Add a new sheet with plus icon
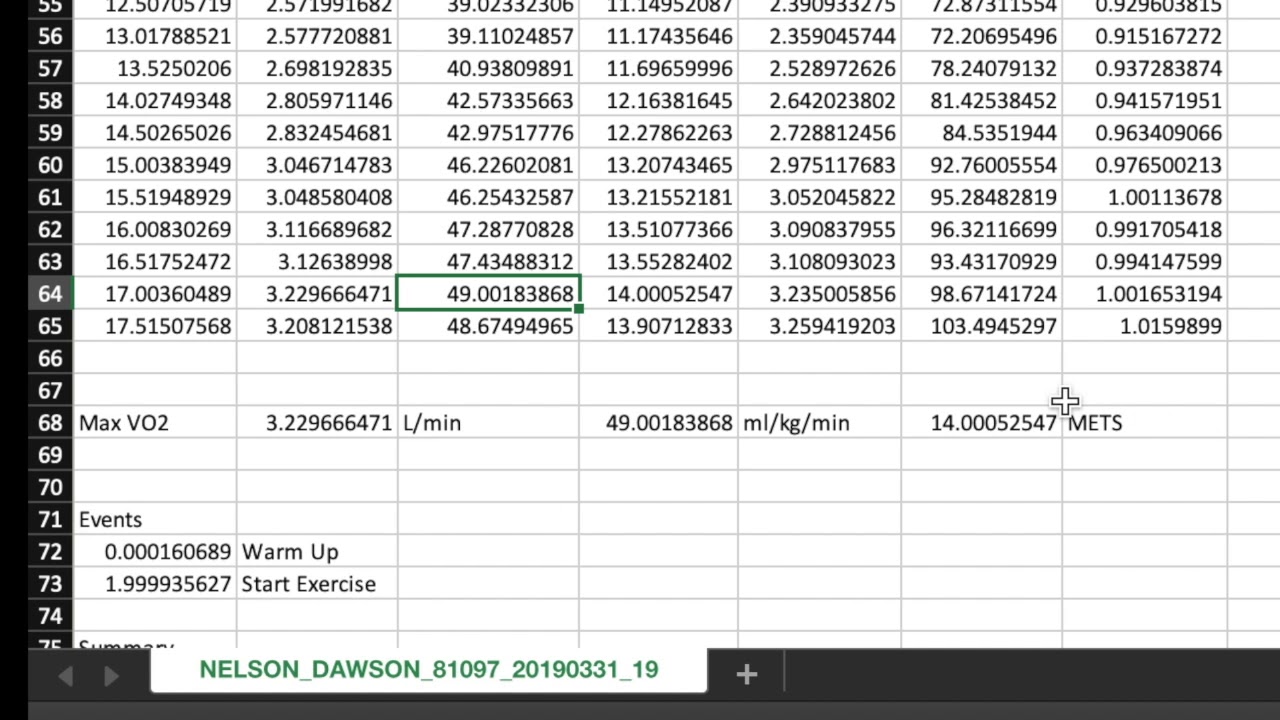This screenshot has width=1280, height=720. [x=746, y=675]
